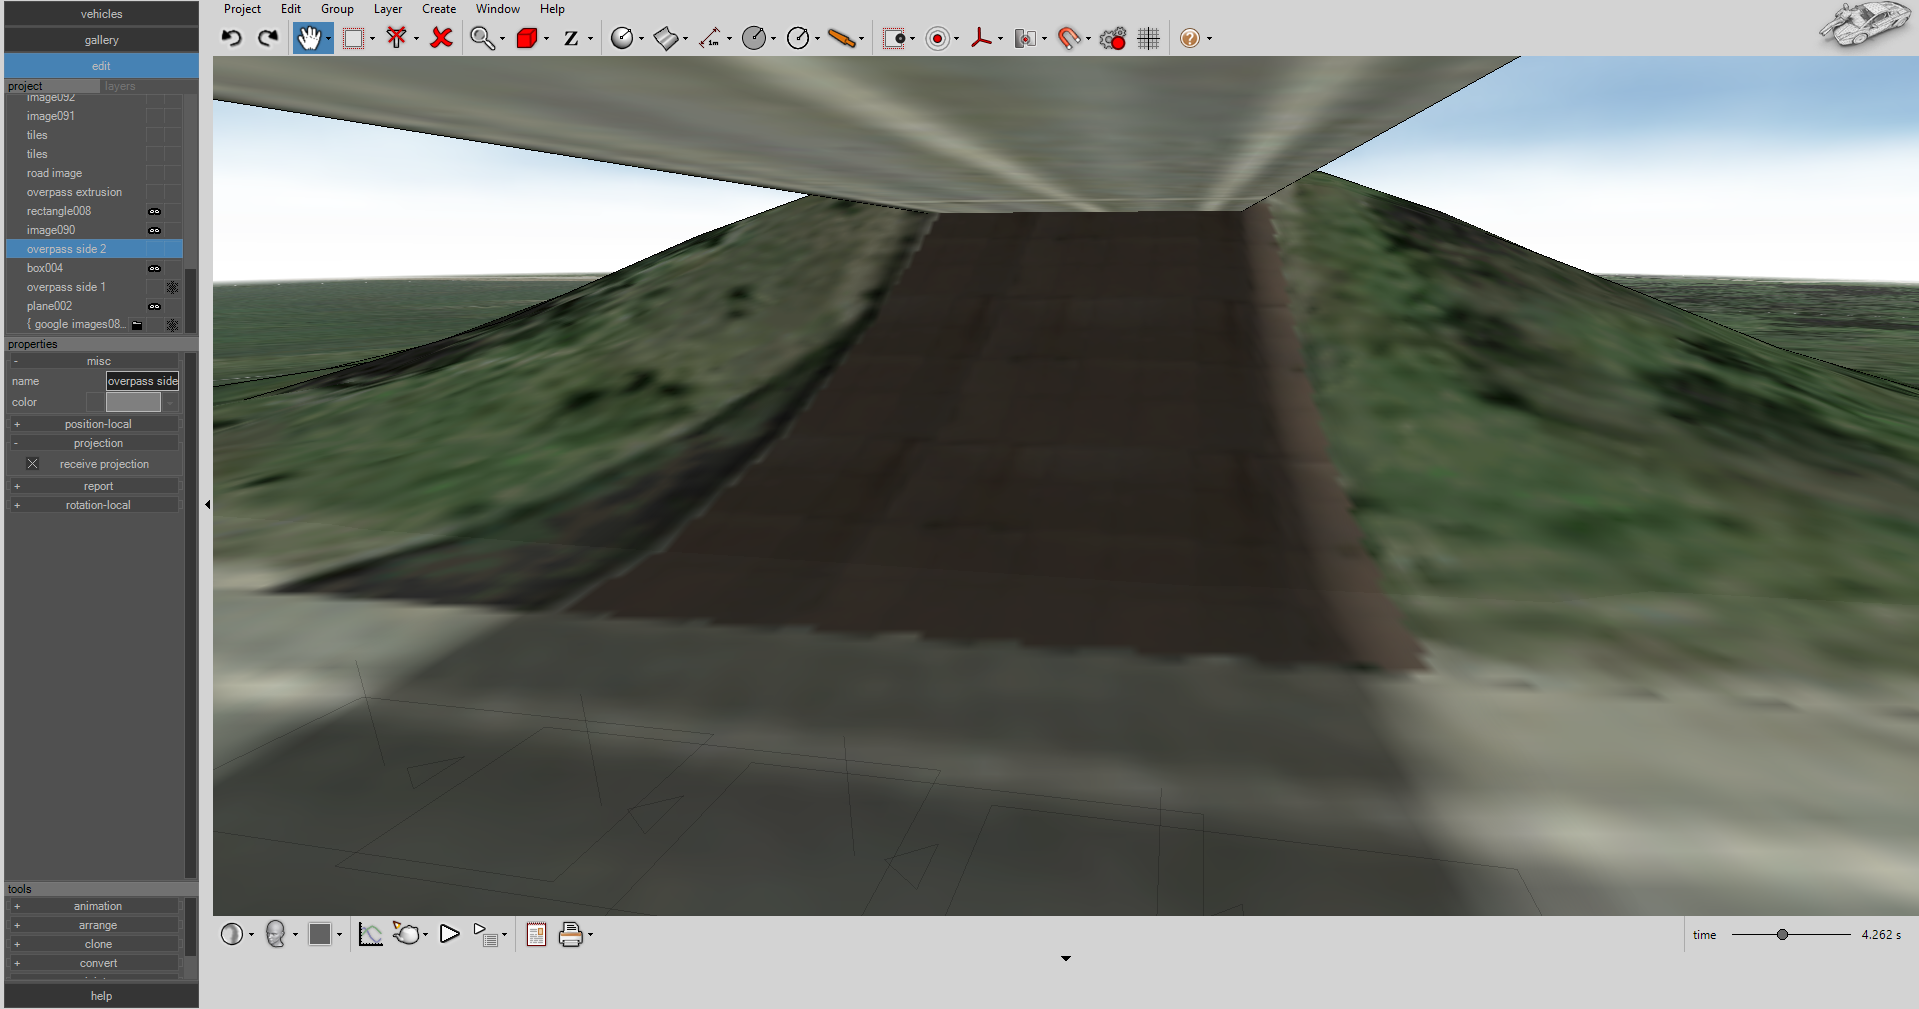Toggle visibility link icon next to rectangle008
Screen dimensions: 1919x1009
pos(155,211)
